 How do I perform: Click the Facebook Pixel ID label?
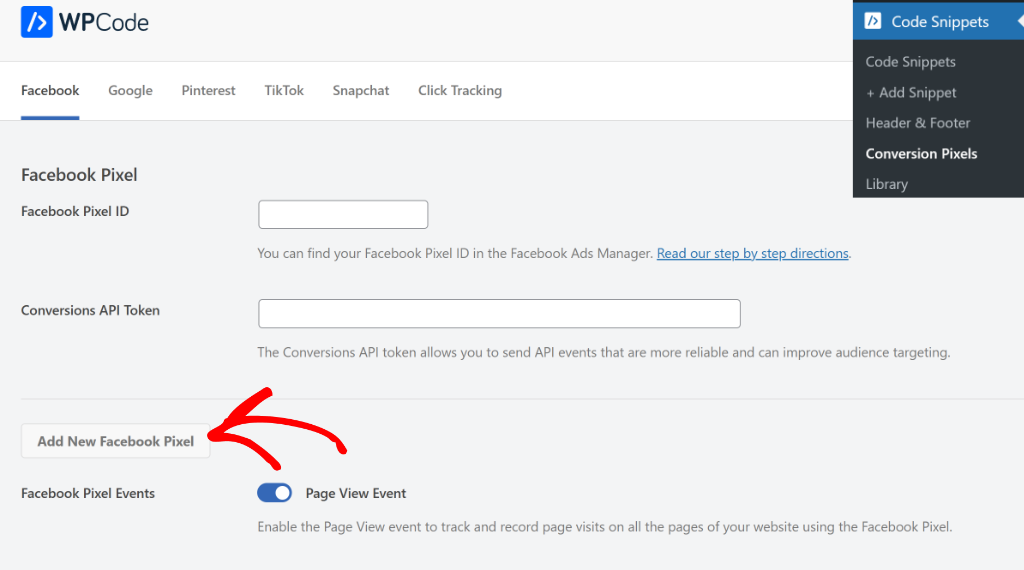point(75,212)
